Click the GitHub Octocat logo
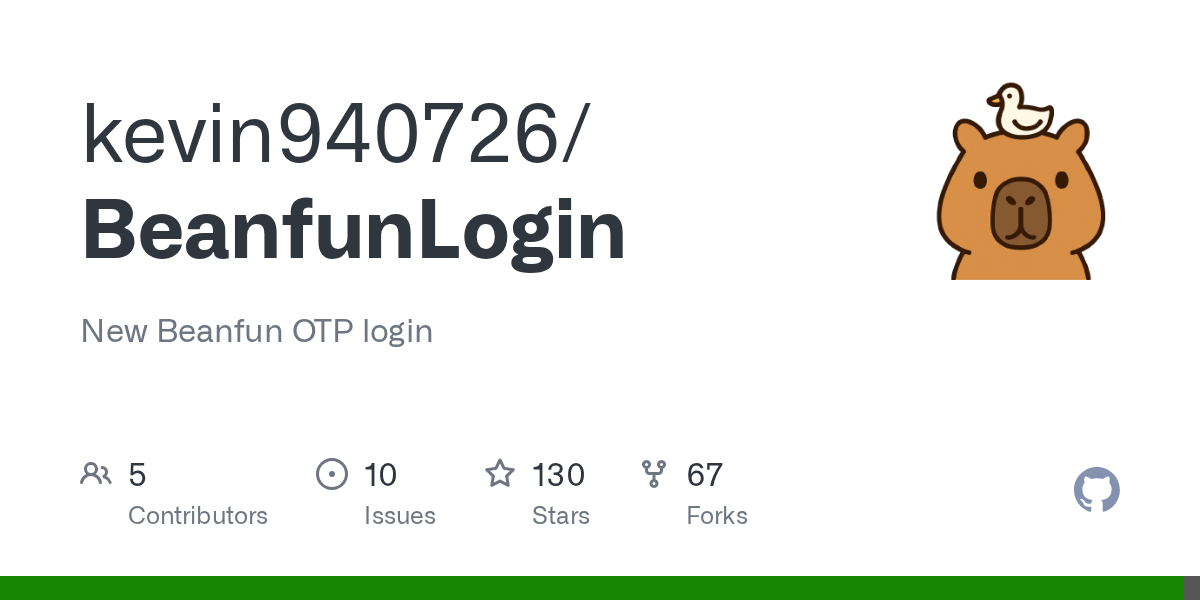The height and width of the screenshot is (600, 1200). (1096, 490)
